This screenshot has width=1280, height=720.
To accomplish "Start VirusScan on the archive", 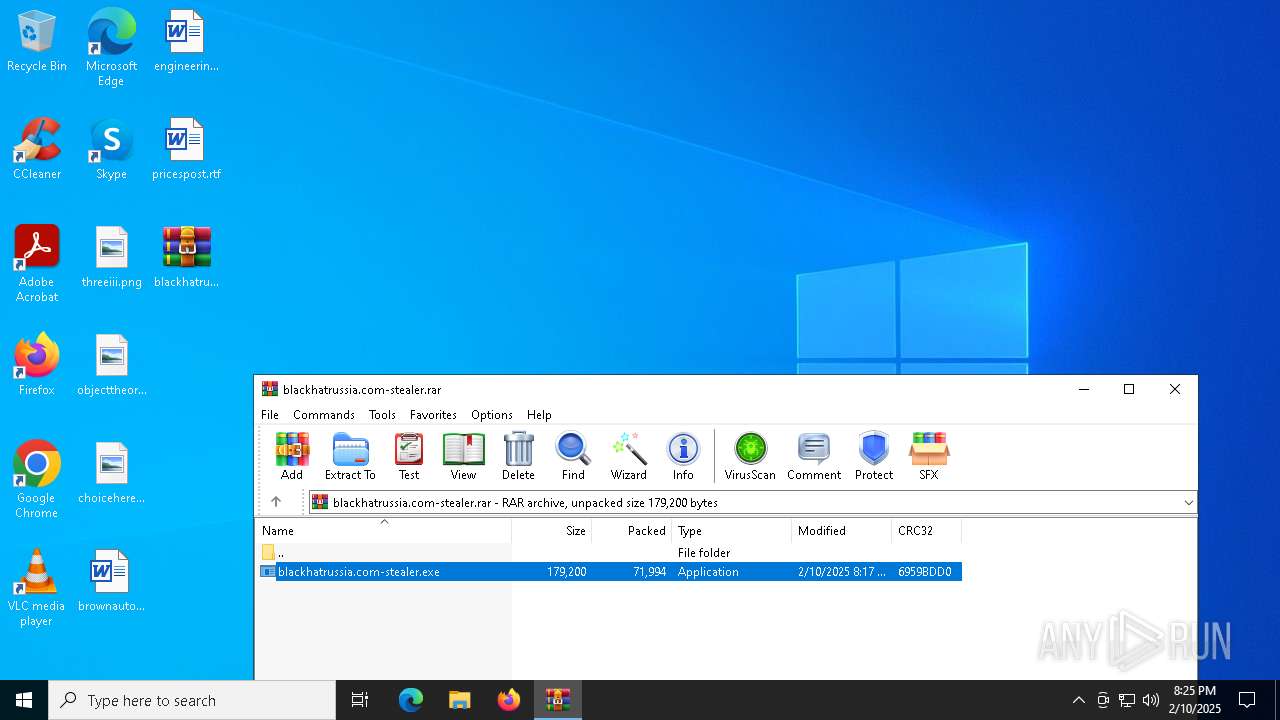I will point(750,456).
